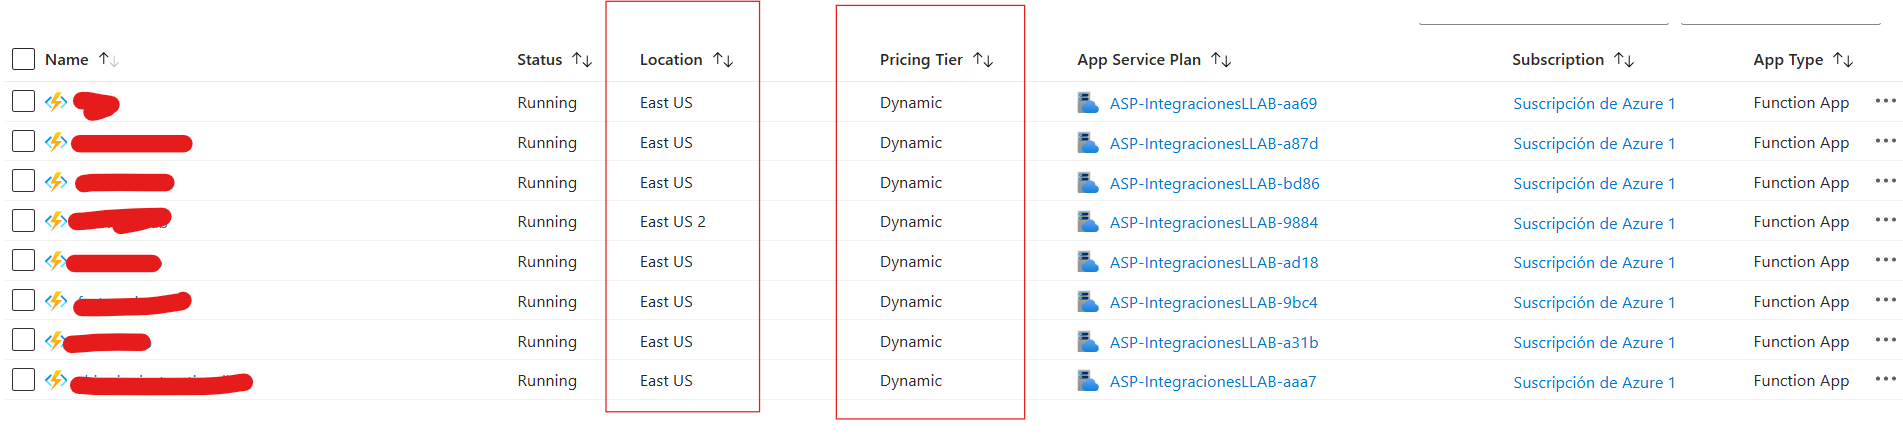Image resolution: width=1903 pixels, height=440 pixels.
Task: Click service plan icon beside ASP-IntegracionesLLAB-bd86
Action: tap(1088, 182)
